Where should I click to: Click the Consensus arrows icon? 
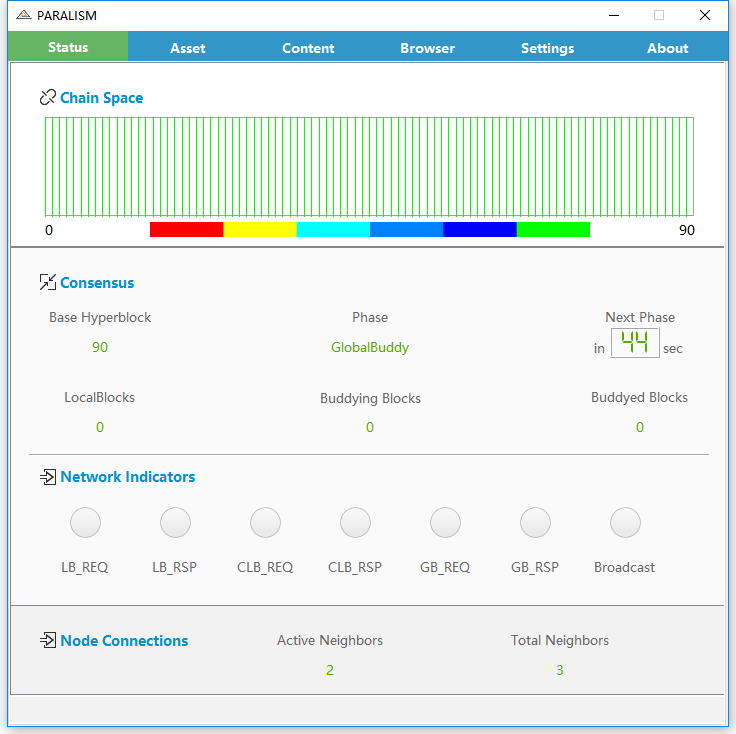tap(48, 282)
